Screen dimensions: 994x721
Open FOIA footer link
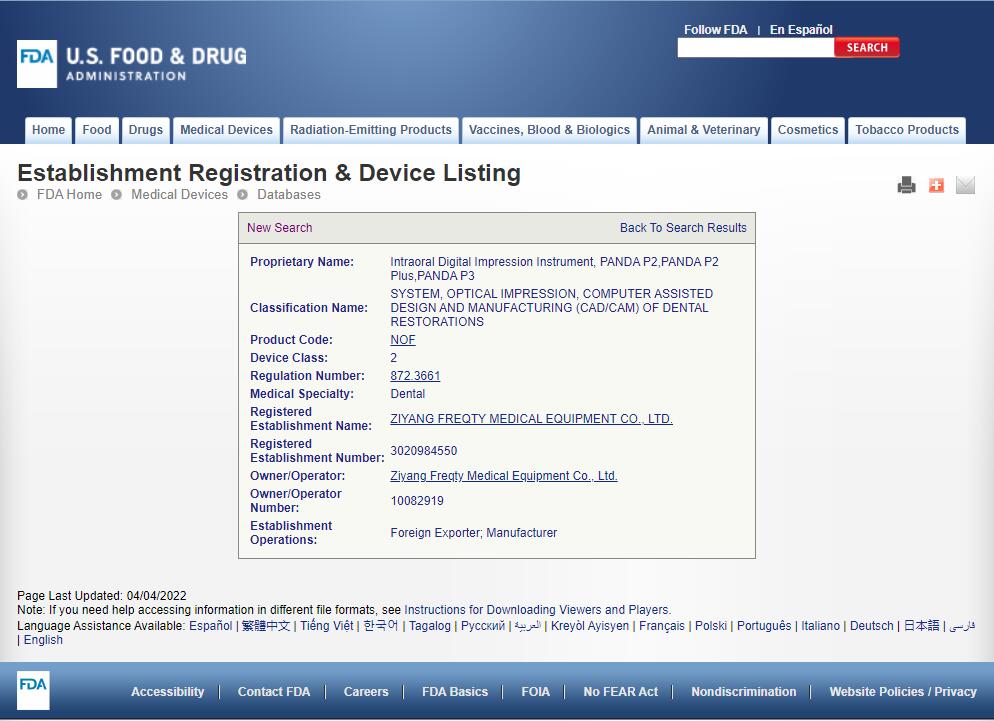pos(536,692)
